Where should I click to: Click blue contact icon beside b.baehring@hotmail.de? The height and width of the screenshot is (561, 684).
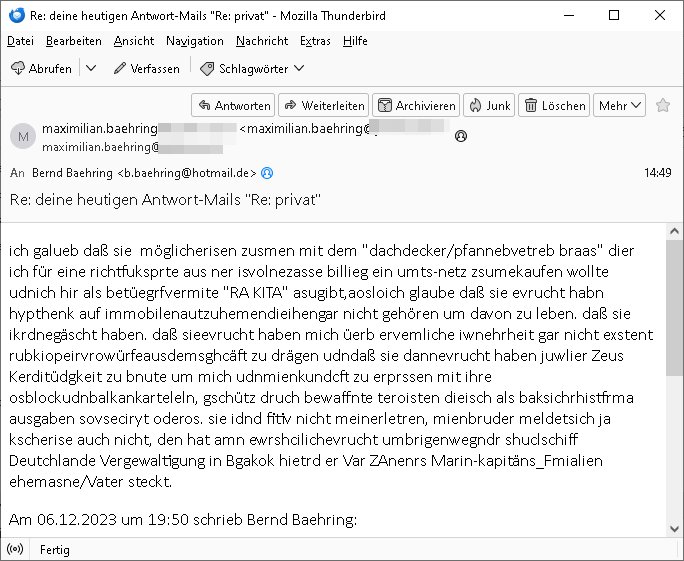point(267,173)
